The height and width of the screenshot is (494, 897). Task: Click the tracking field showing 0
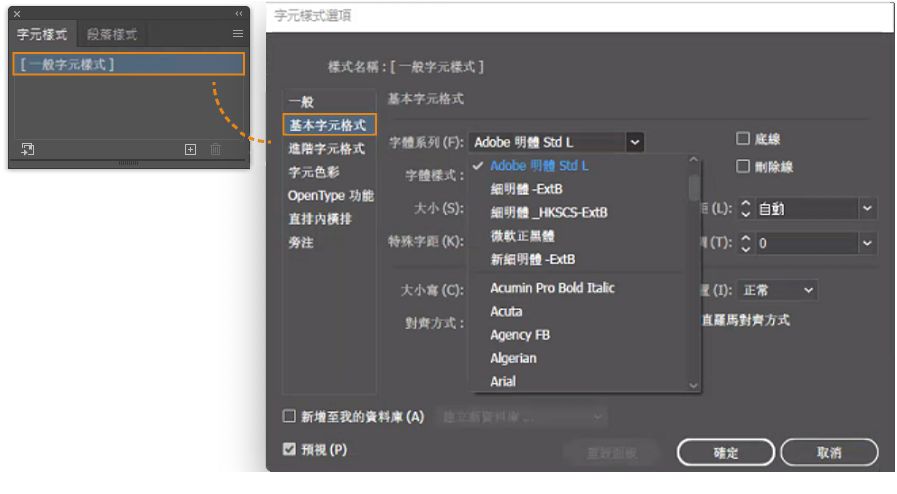click(x=807, y=243)
